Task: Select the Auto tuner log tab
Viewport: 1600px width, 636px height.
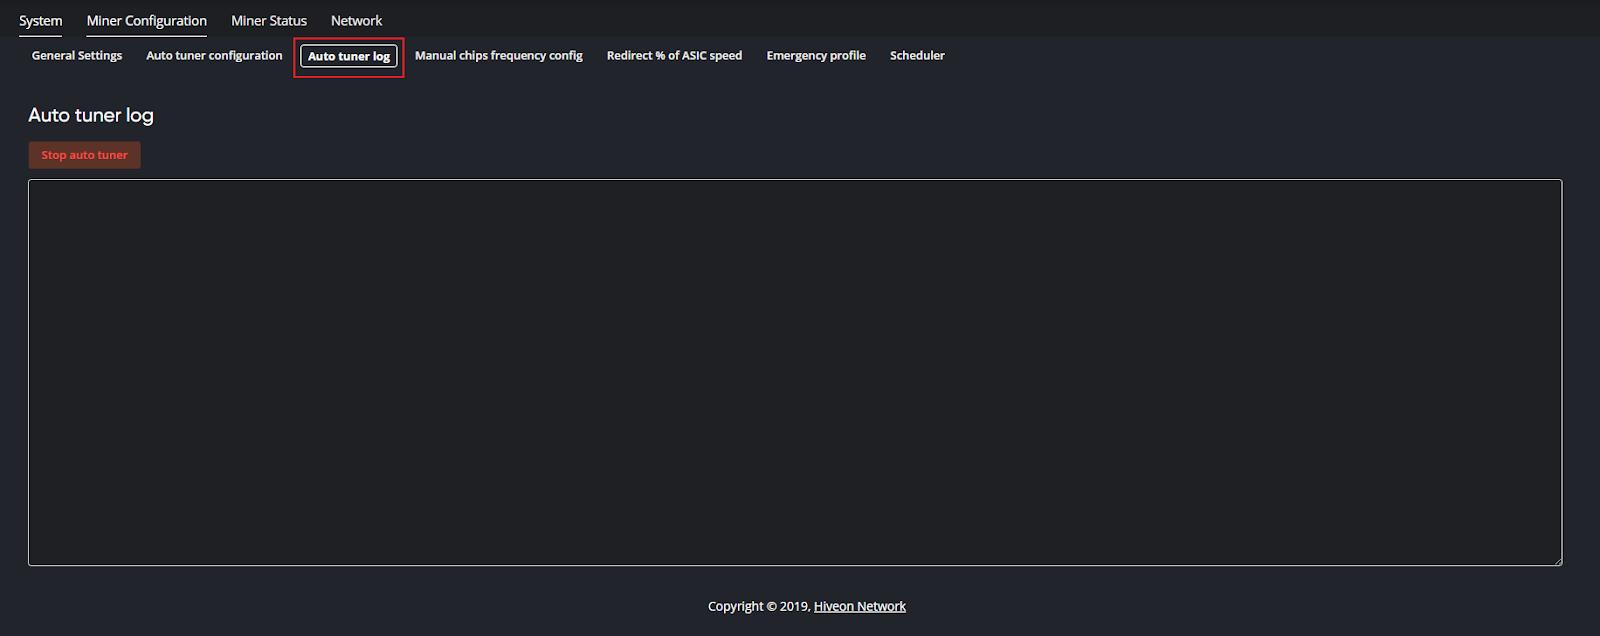Action: (x=348, y=57)
